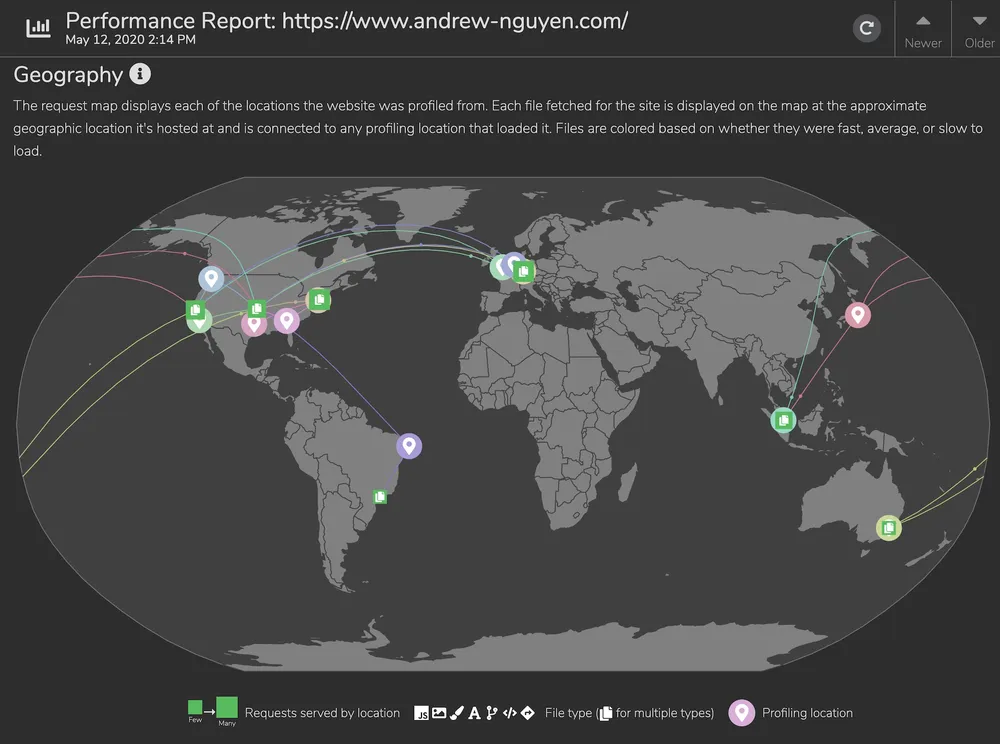The height and width of the screenshot is (744, 1000).
Task: Click the paintbrush CSS file type legend icon
Action: click(457, 713)
